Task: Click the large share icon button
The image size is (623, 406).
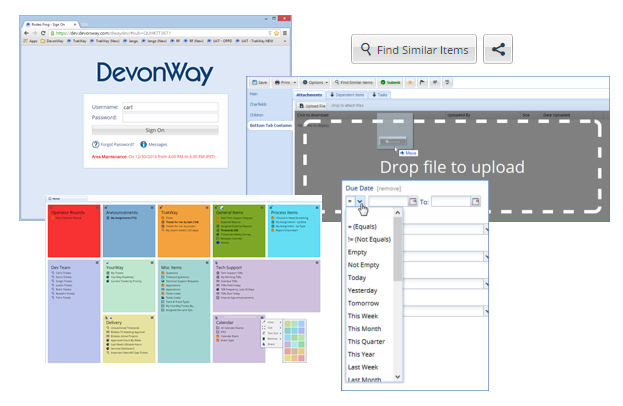Action: coord(498,49)
